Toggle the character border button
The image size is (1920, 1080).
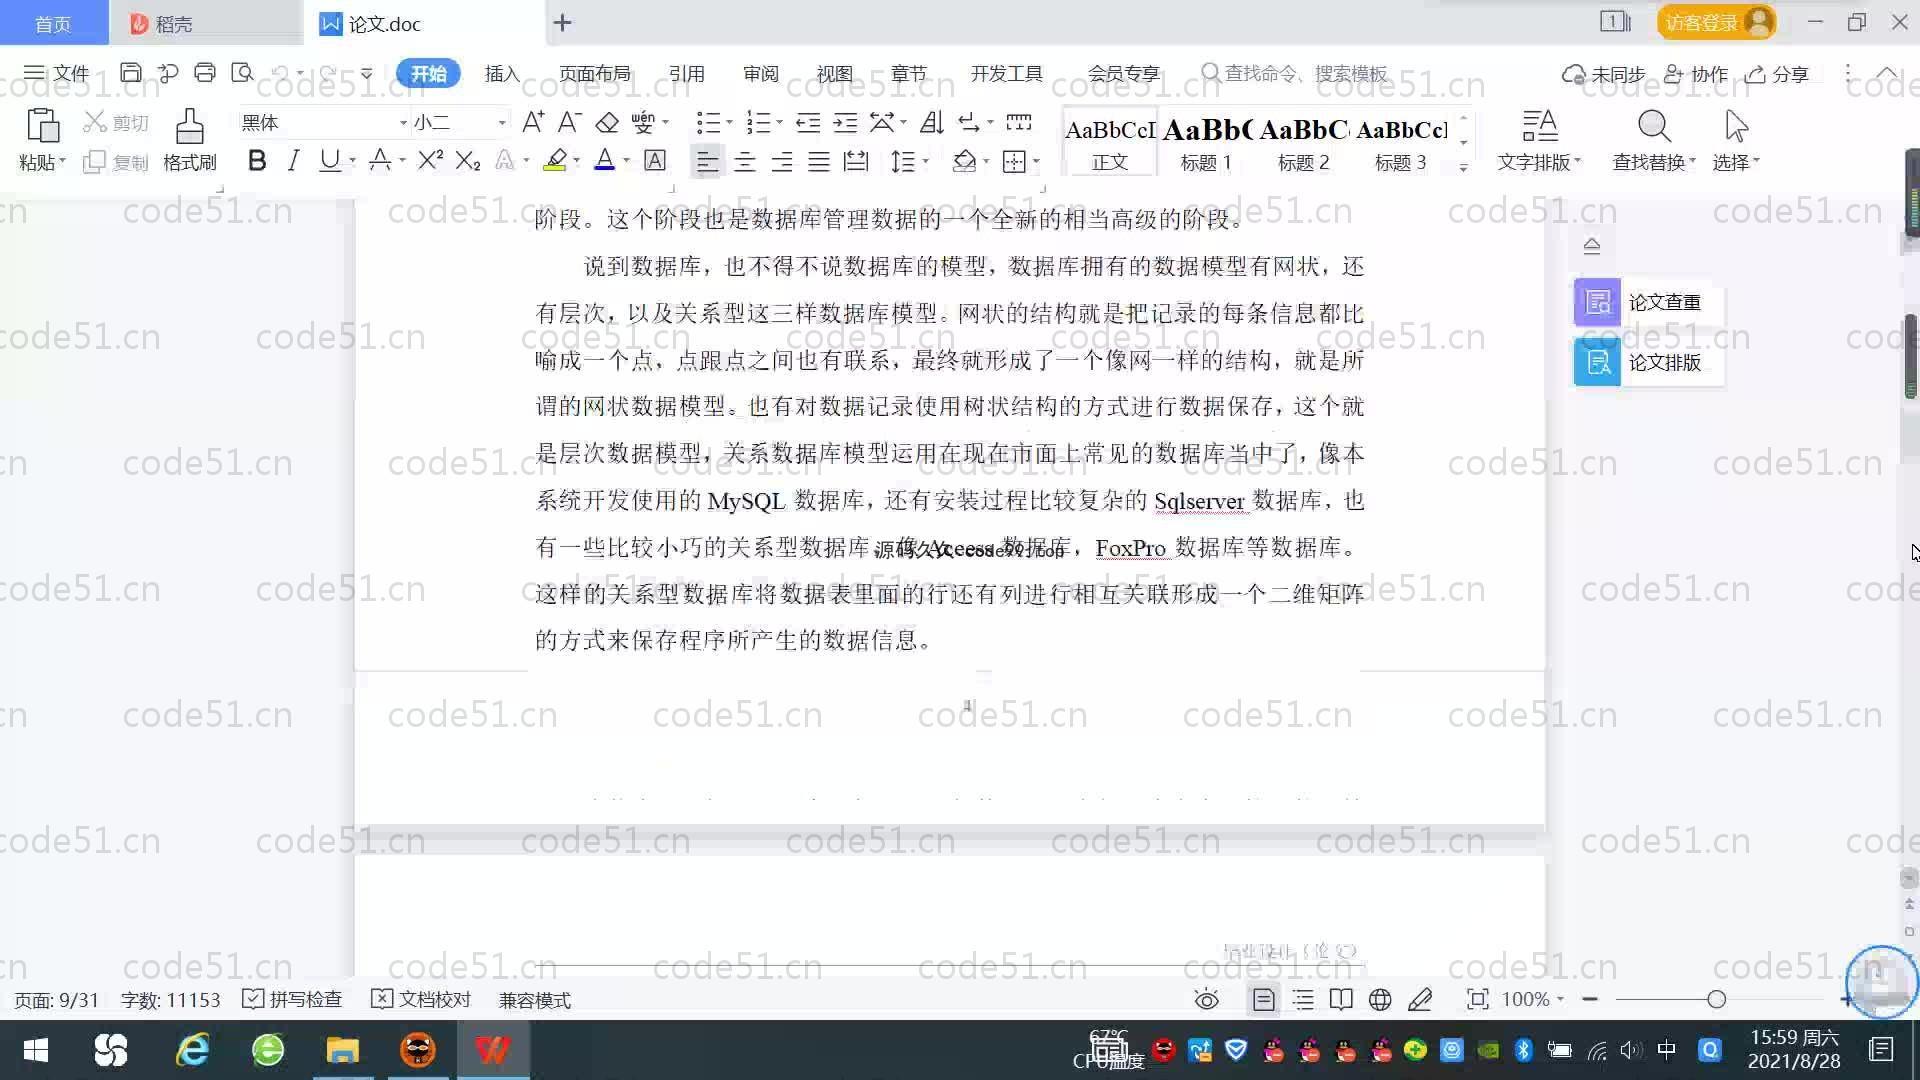[x=655, y=161]
